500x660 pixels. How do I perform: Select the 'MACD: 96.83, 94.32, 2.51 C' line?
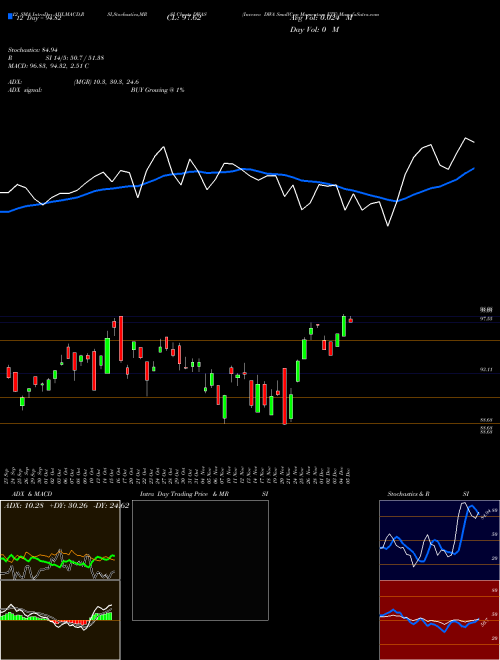click(x=48, y=66)
